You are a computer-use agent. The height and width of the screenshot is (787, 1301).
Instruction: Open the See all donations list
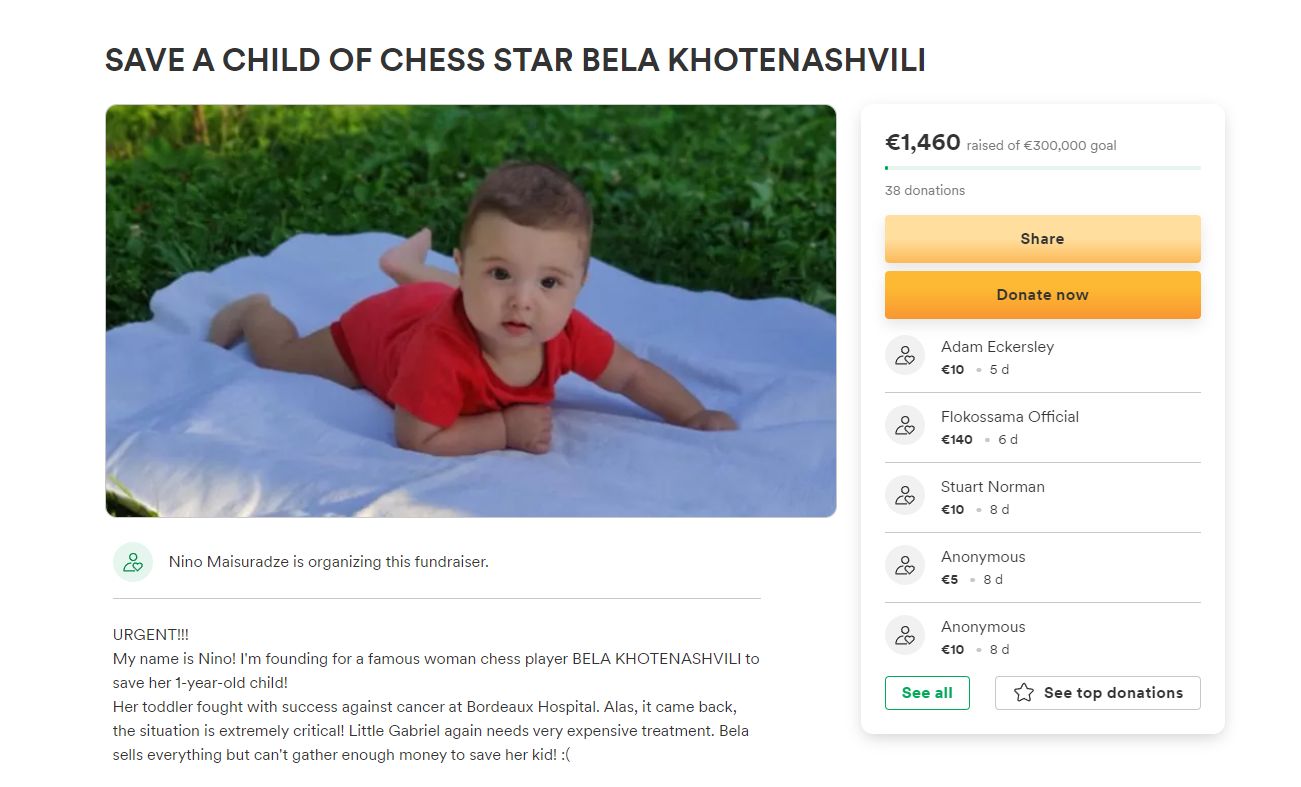(x=927, y=693)
